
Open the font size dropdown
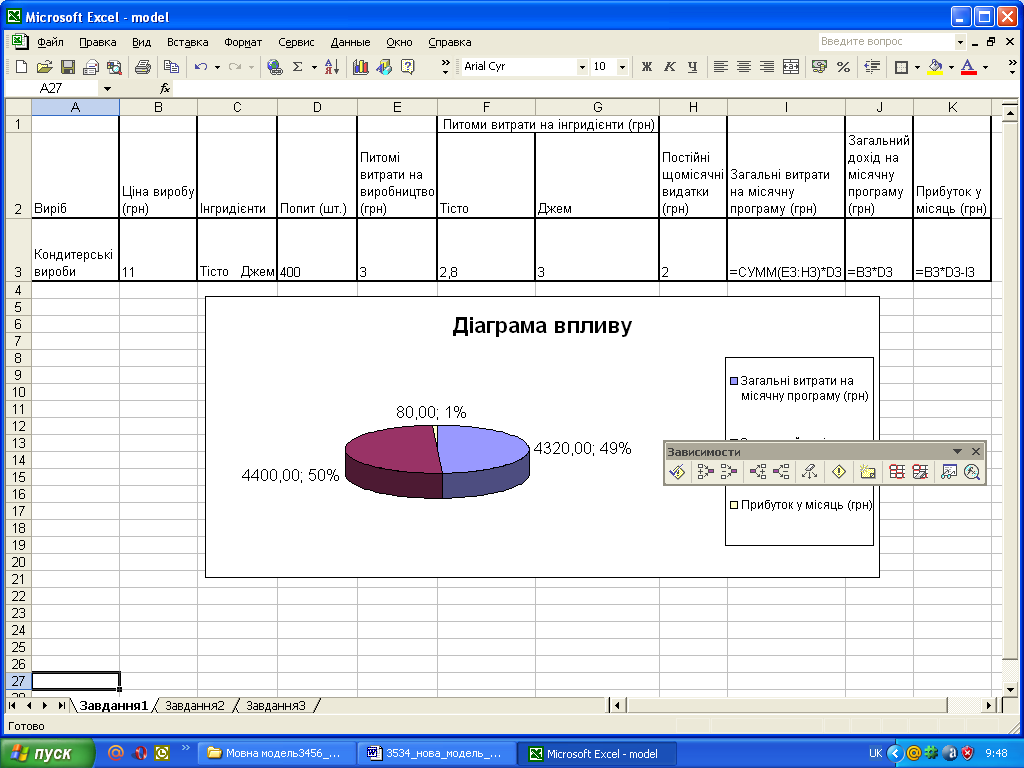[622, 67]
